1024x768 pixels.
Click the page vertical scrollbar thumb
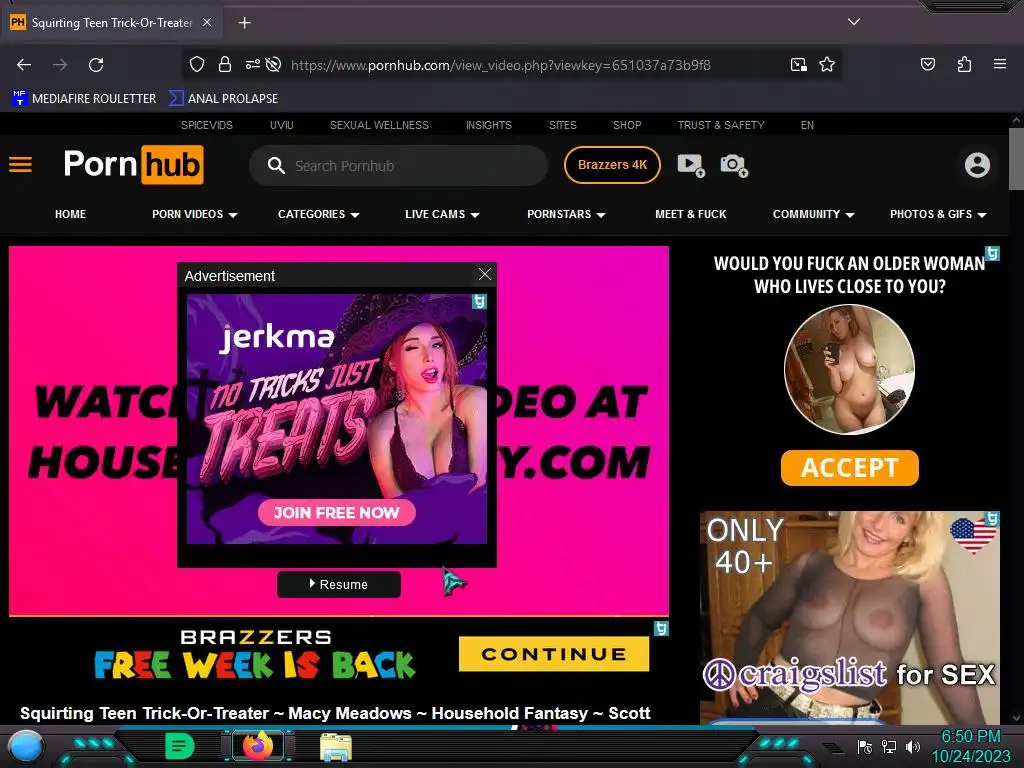(x=1016, y=159)
